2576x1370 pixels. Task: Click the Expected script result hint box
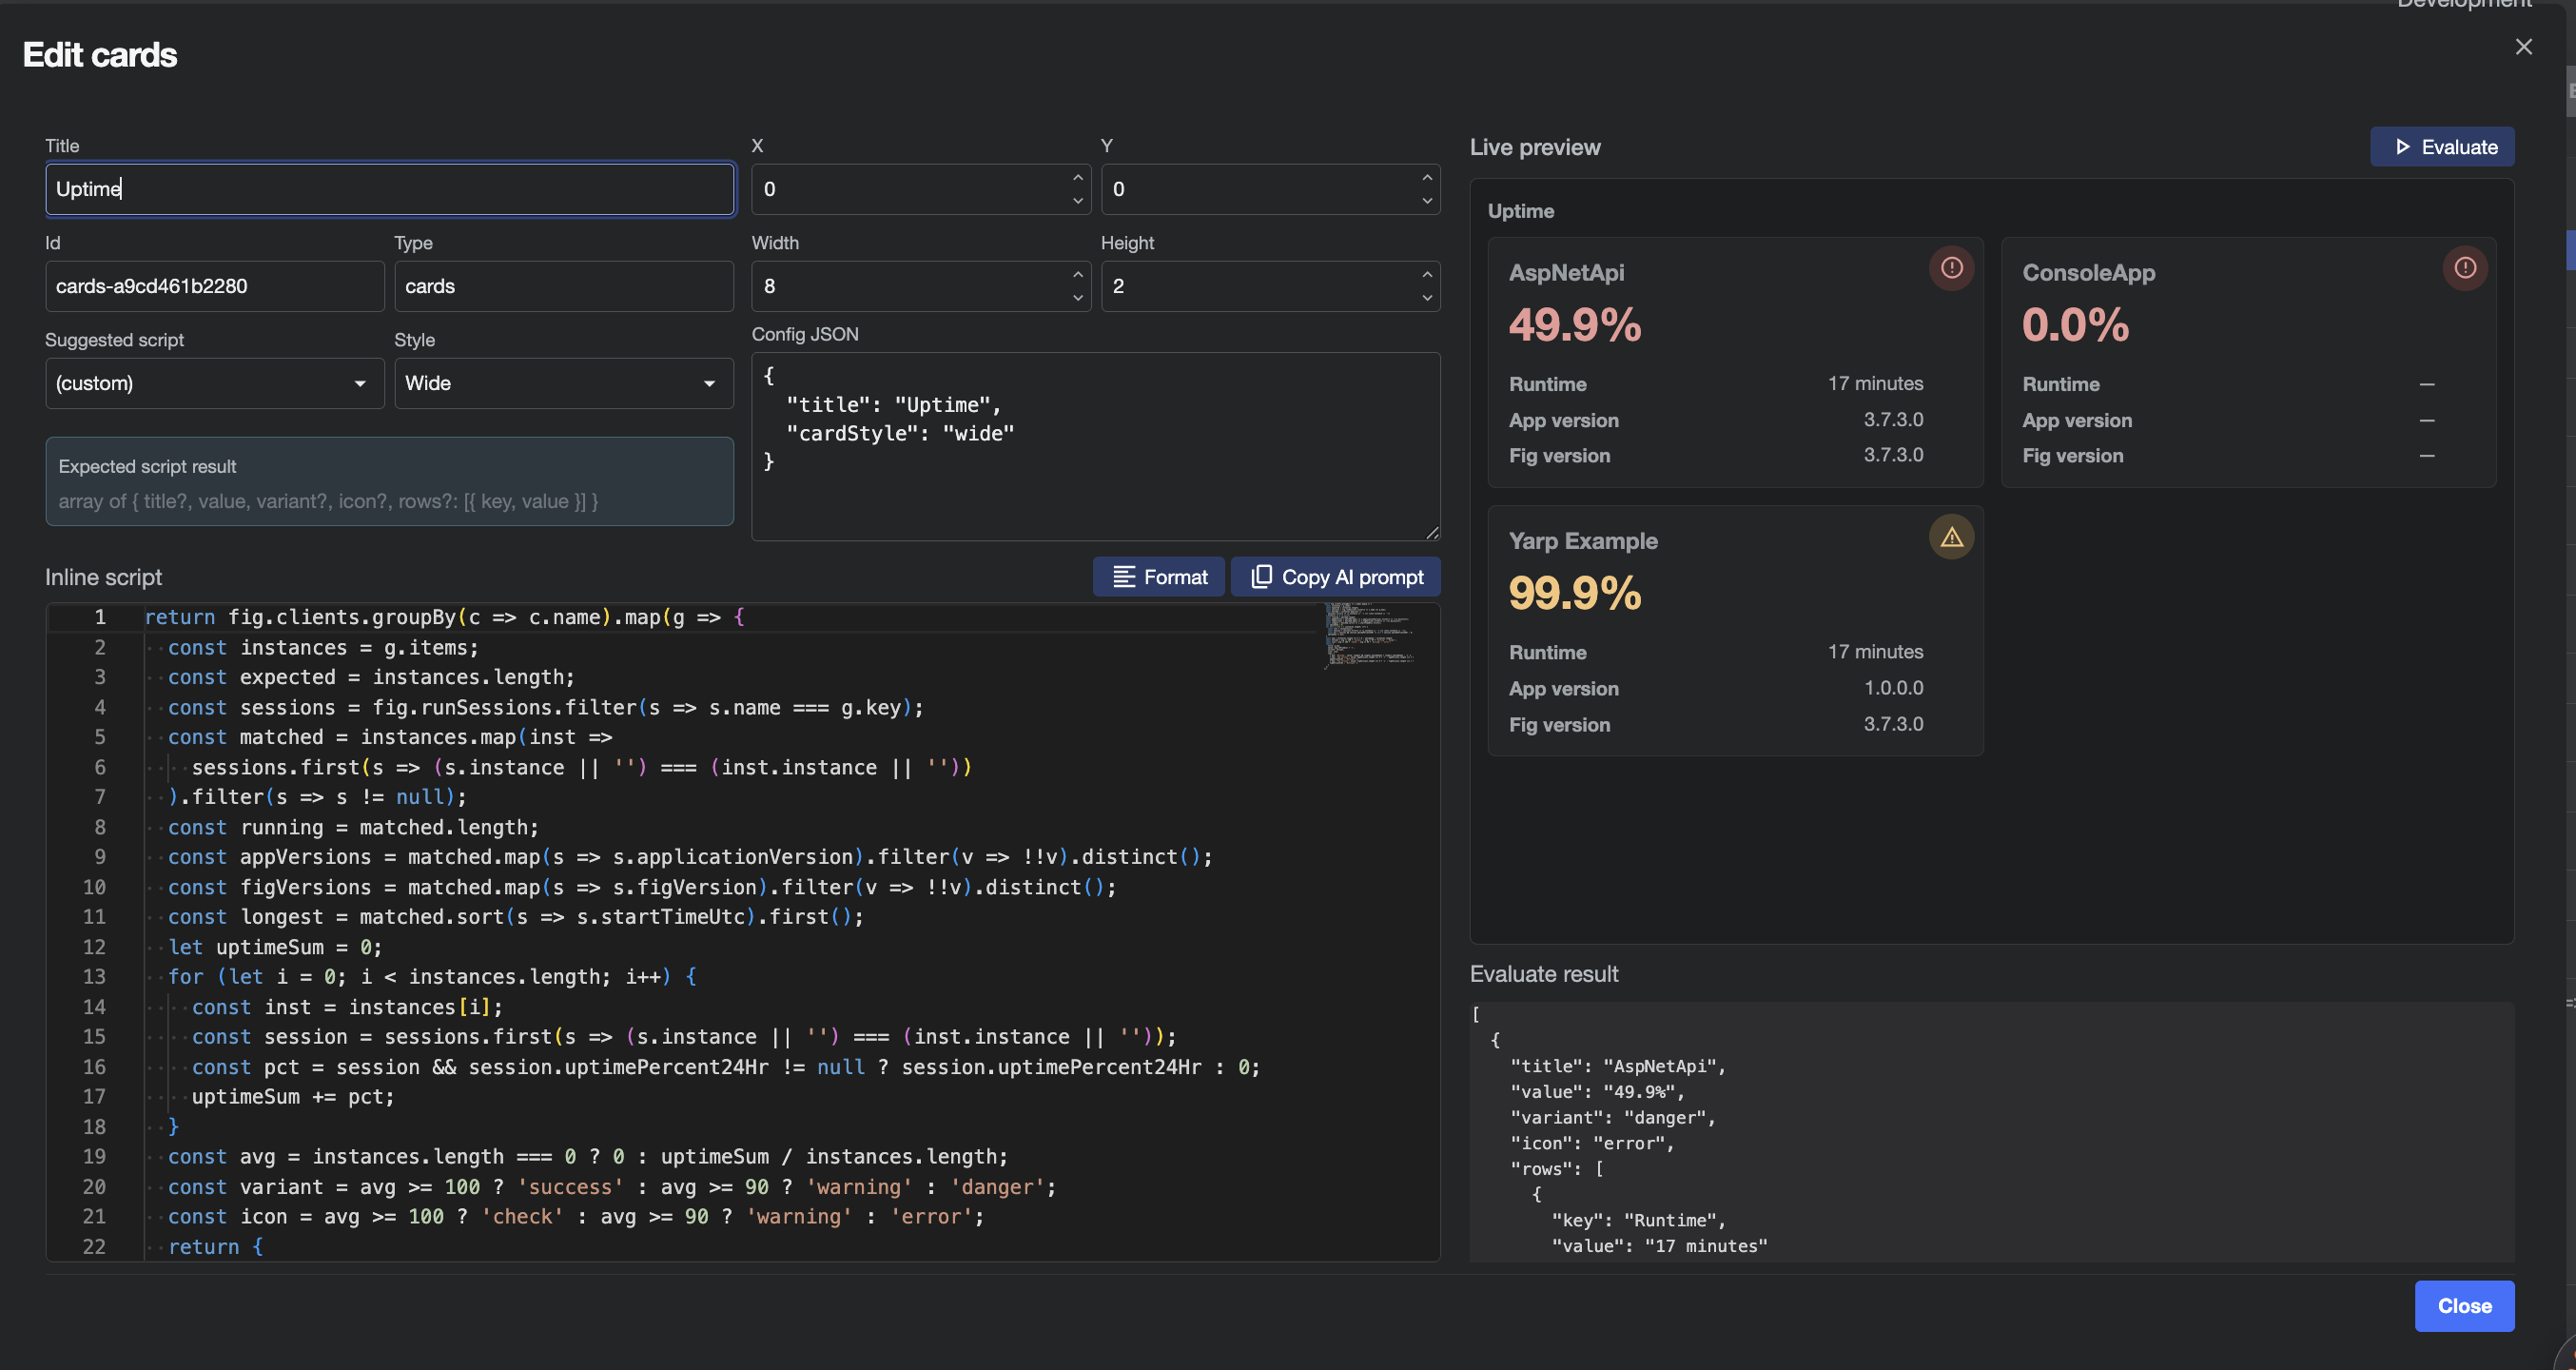[x=390, y=482]
